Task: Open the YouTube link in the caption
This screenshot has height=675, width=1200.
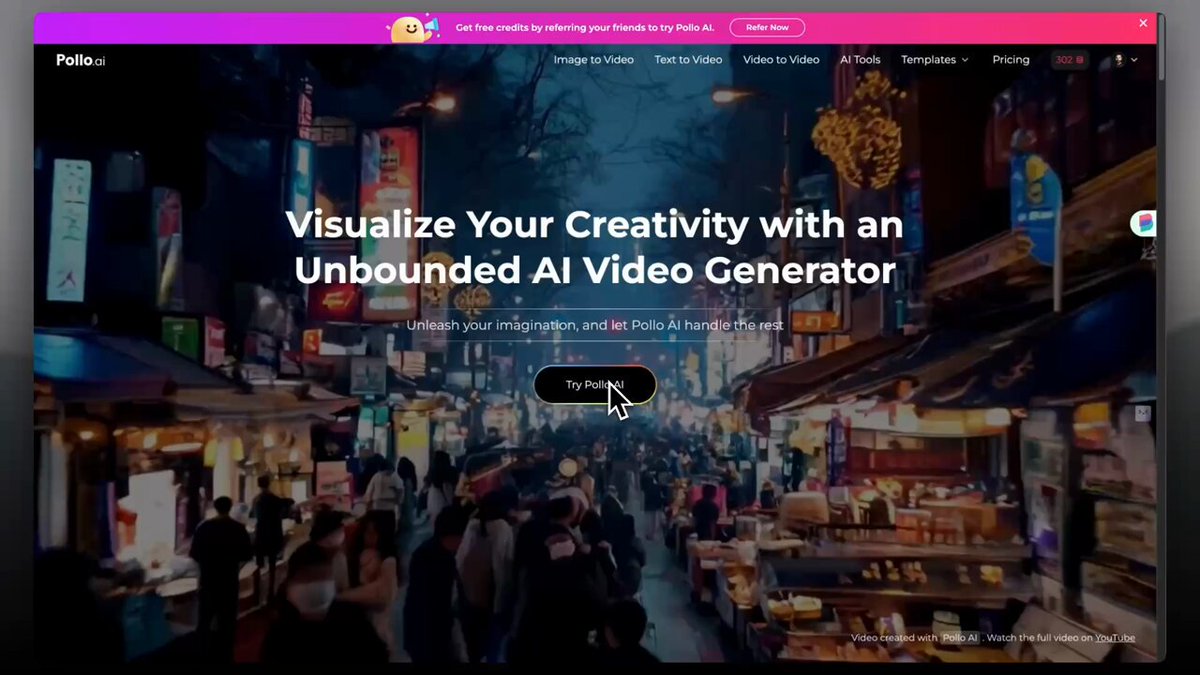Action: click(1115, 638)
